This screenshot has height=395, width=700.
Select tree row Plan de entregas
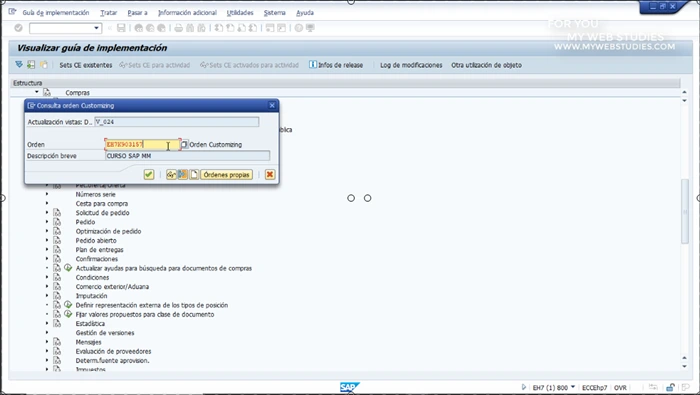99,249
